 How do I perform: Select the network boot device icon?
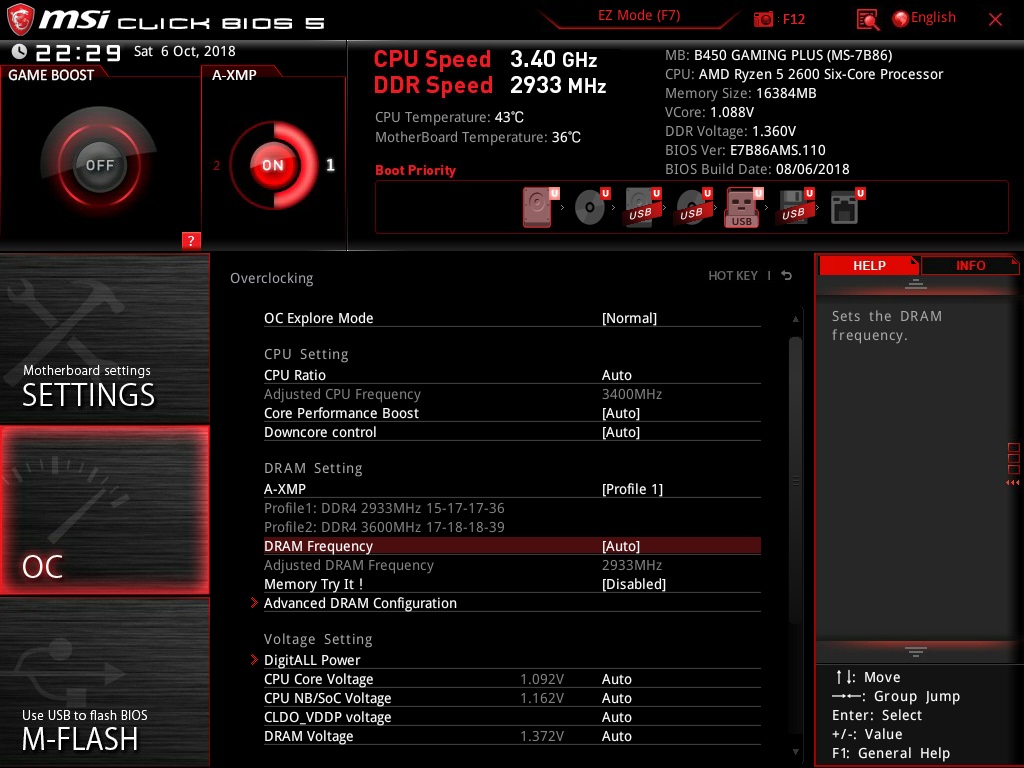(845, 207)
